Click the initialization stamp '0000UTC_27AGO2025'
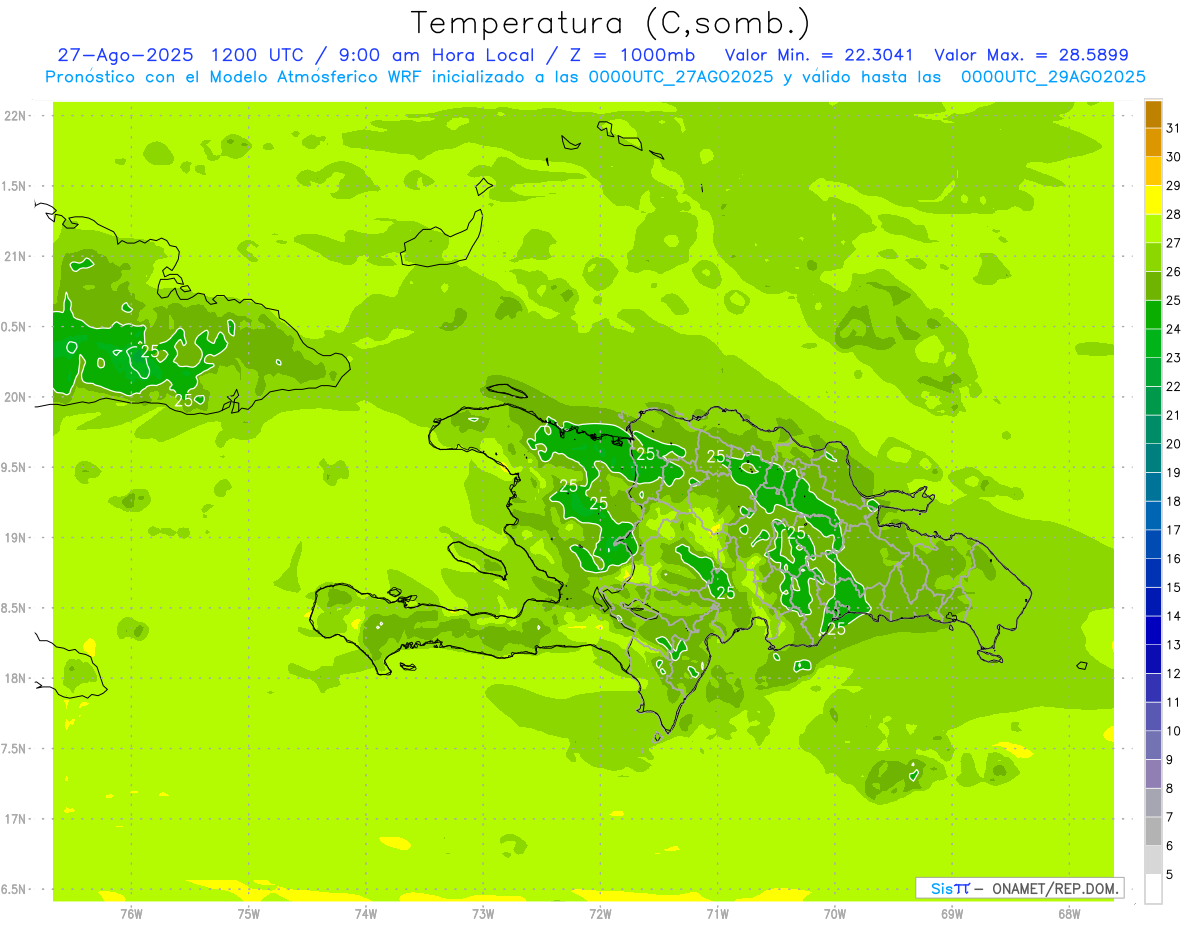Viewport: 1200px width, 927px height. 681,77
